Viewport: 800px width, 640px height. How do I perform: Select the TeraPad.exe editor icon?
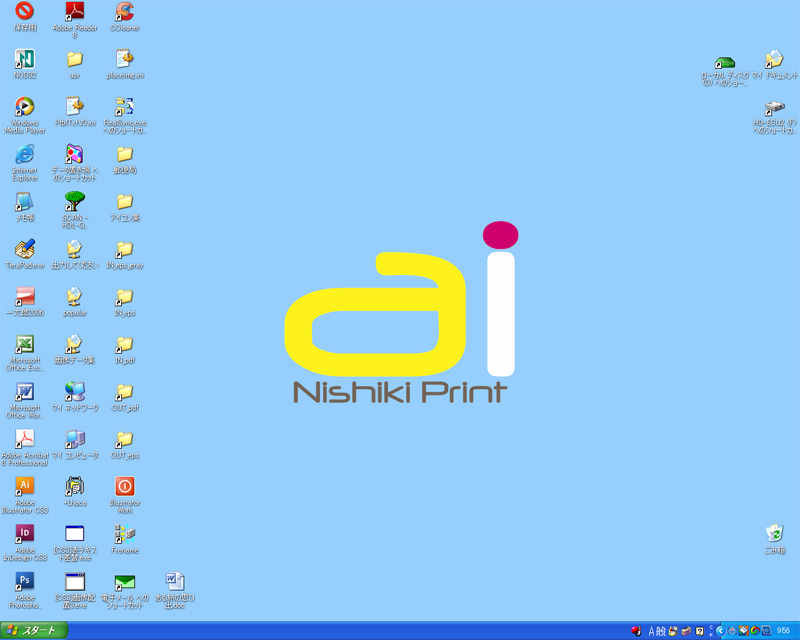[25, 249]
